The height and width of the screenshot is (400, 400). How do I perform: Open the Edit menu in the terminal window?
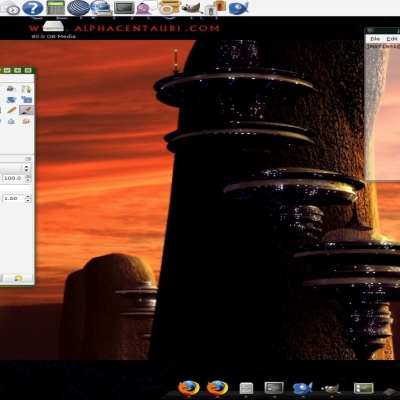392,39
